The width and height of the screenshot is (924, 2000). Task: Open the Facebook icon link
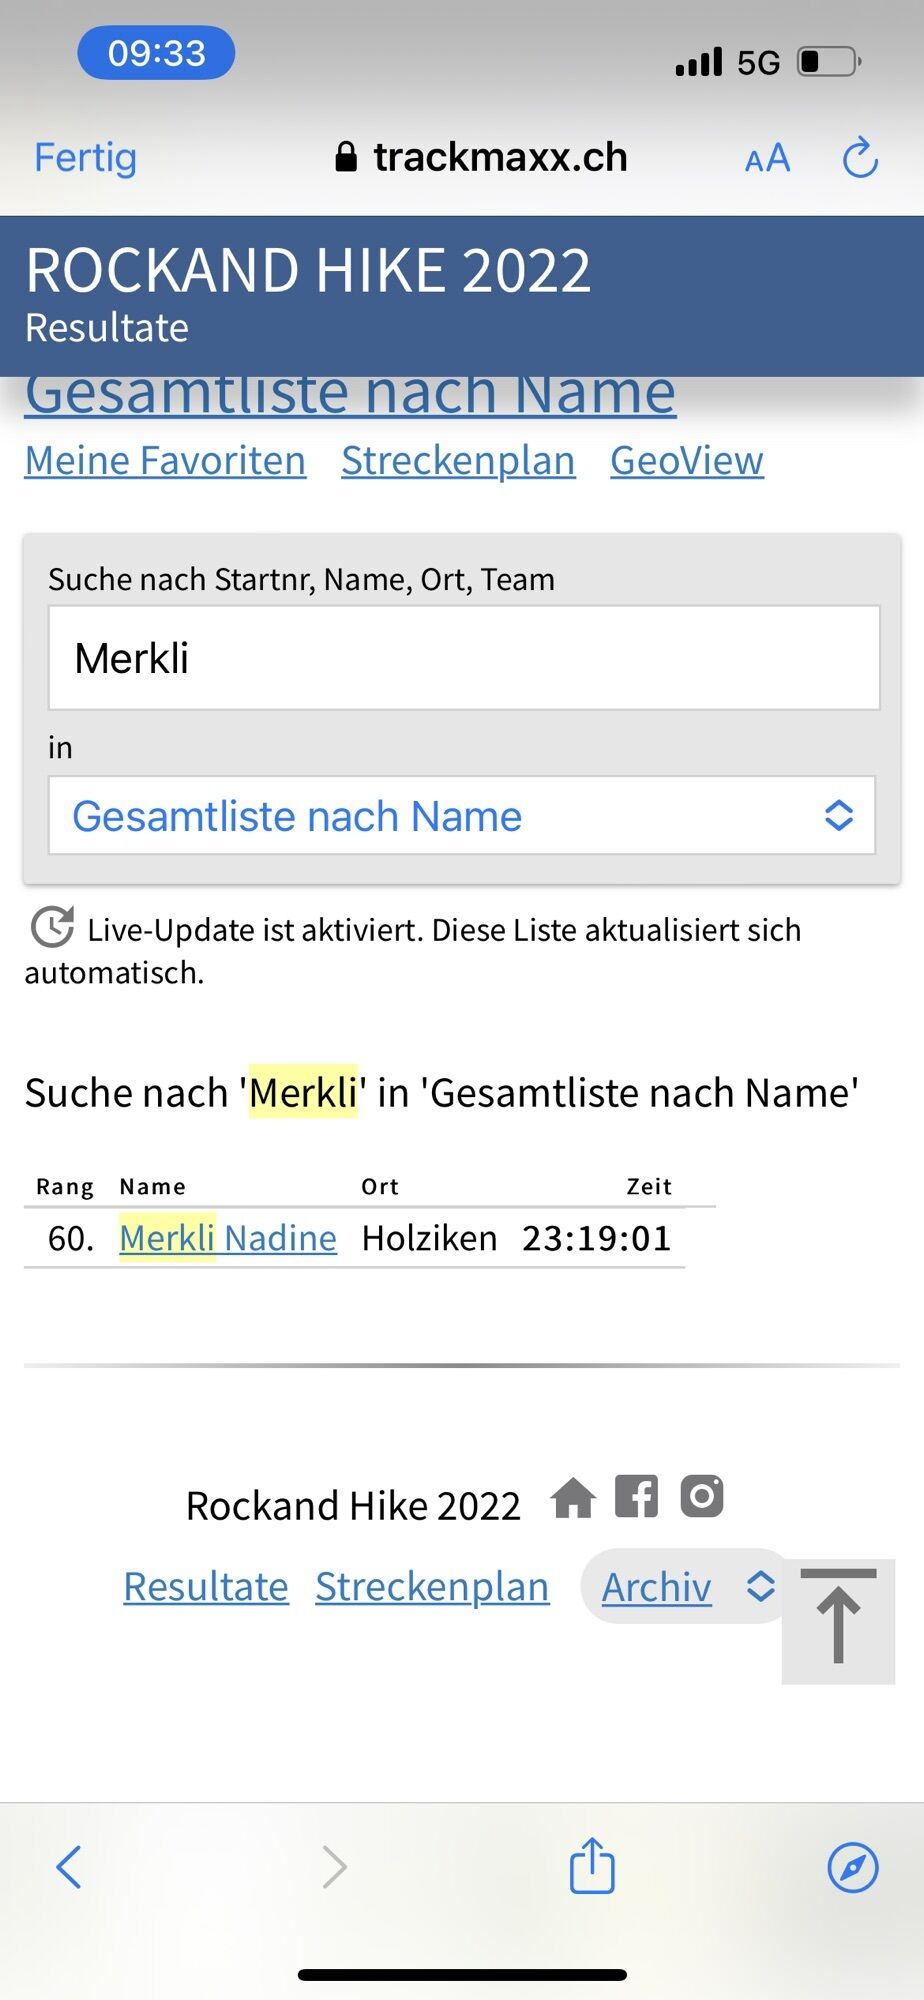[x=636, y=1497]
